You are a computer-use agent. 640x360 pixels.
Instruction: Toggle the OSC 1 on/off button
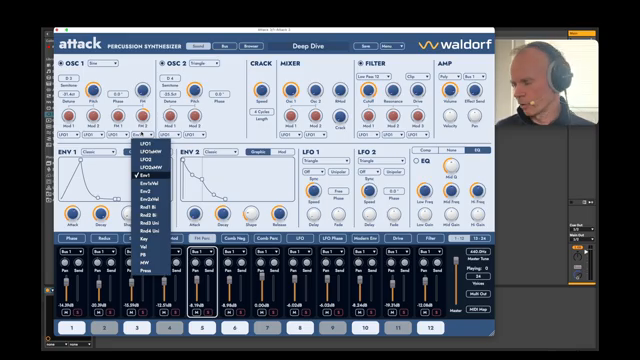pyautogui.click(x=61, y=63)
